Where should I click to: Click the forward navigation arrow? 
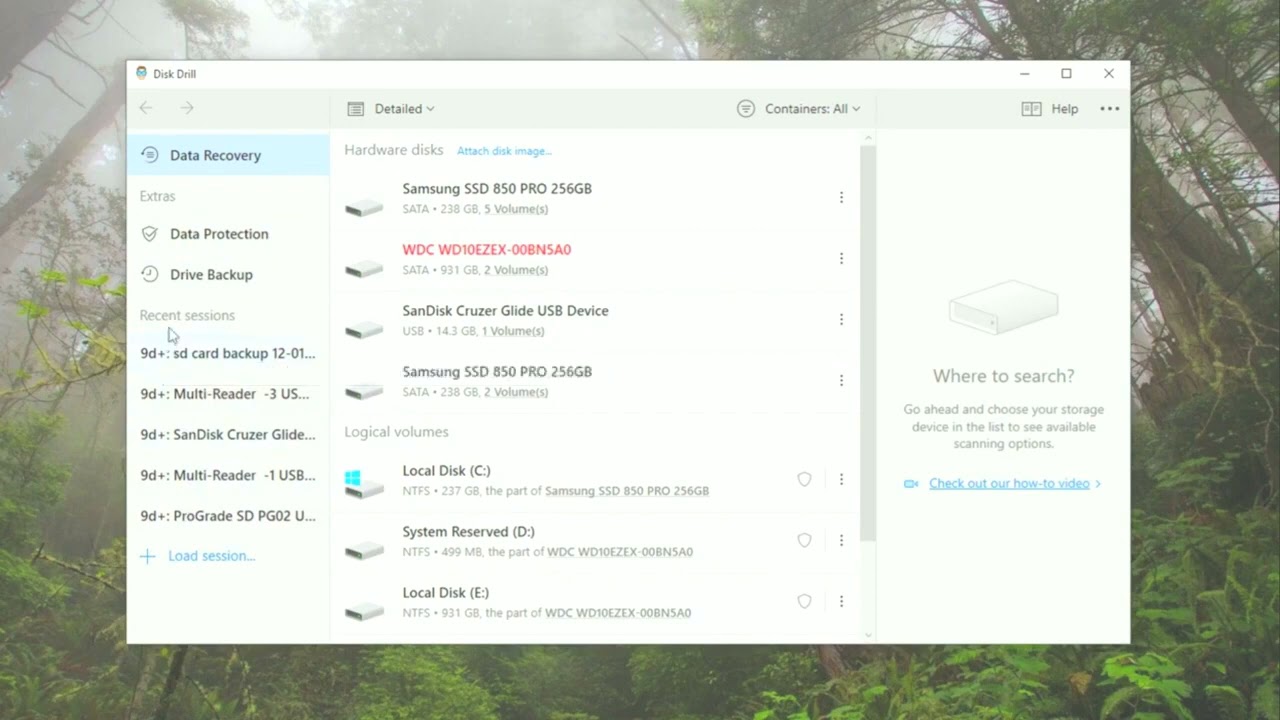point(187,108)
